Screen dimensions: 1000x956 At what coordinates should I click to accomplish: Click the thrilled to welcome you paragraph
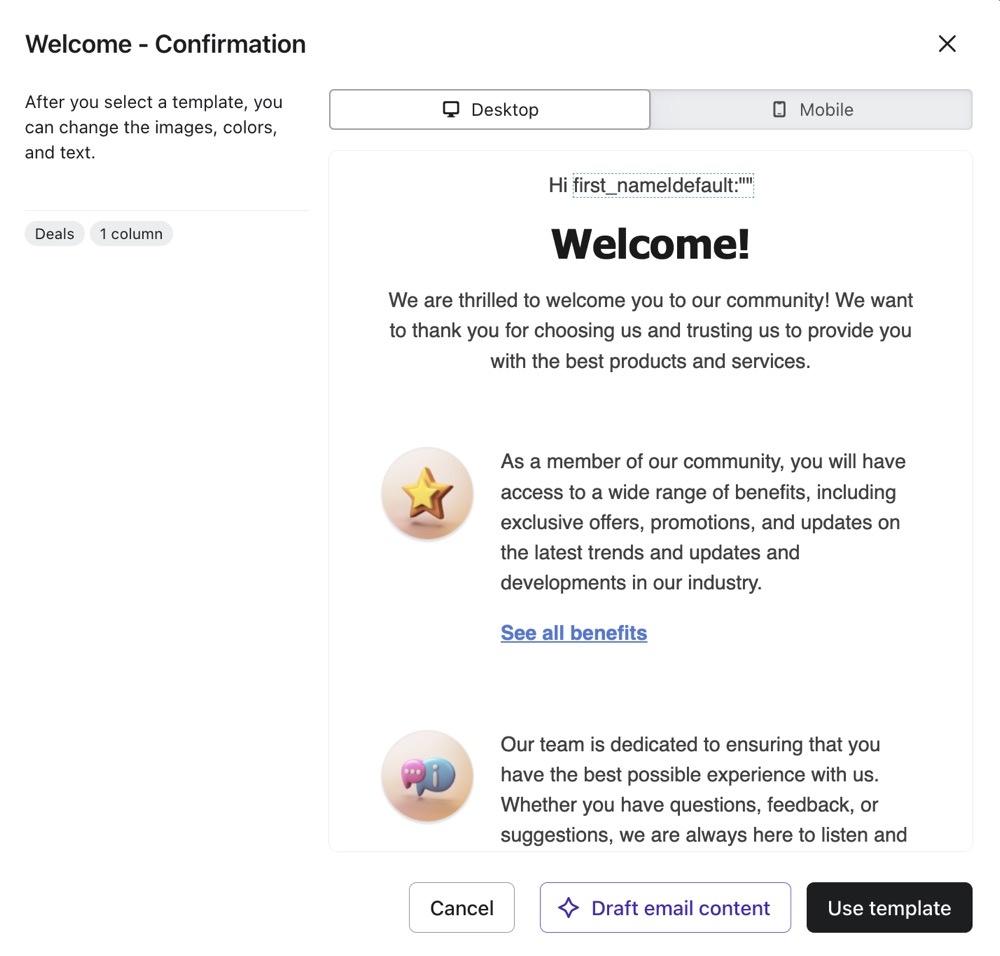pos(650,331)
